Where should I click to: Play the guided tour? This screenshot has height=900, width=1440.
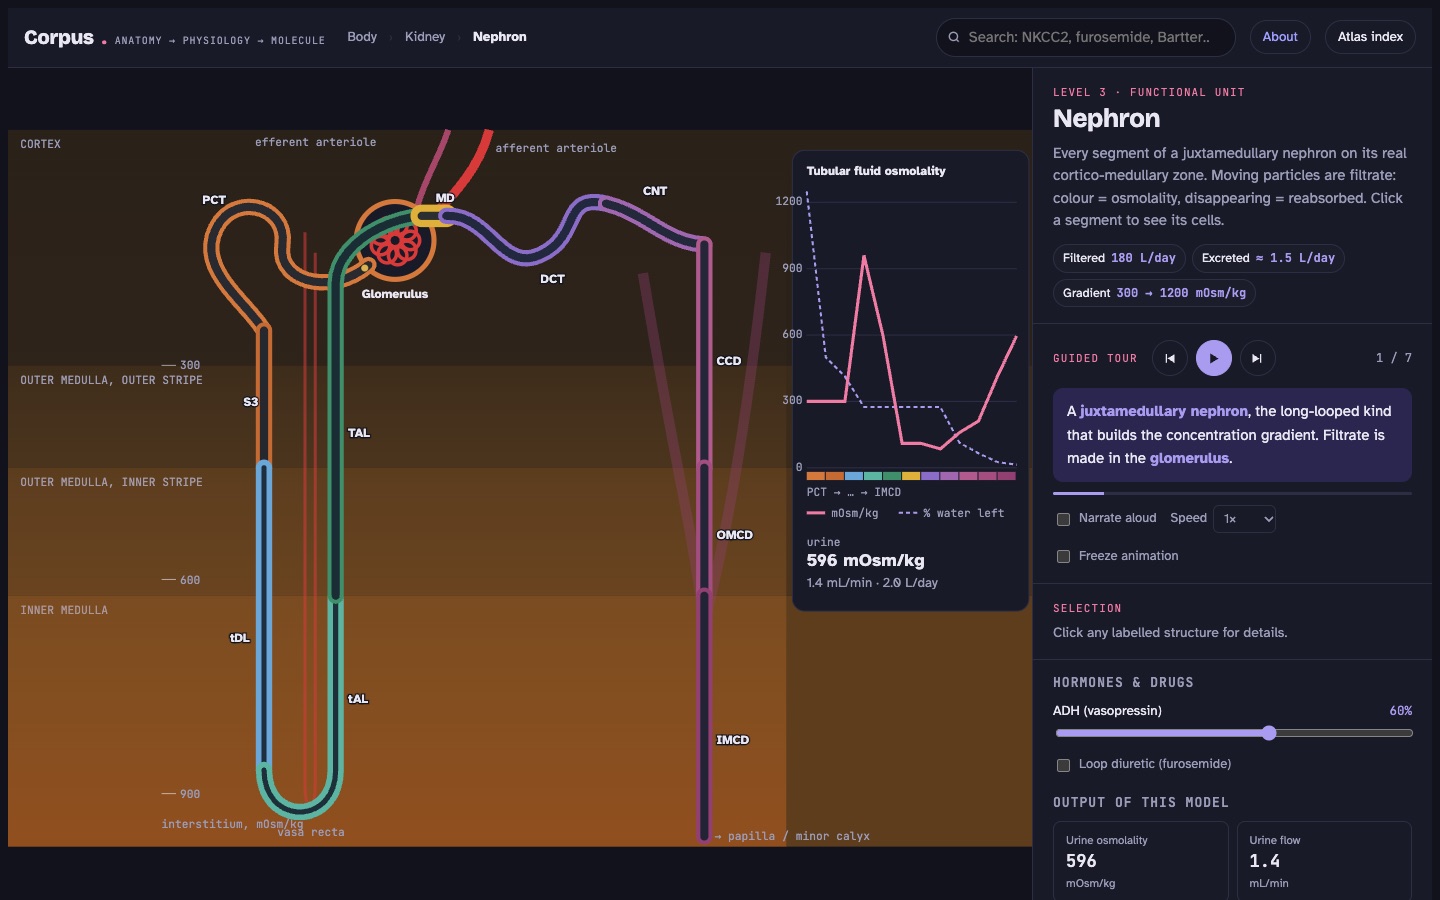pos(1214,358)
